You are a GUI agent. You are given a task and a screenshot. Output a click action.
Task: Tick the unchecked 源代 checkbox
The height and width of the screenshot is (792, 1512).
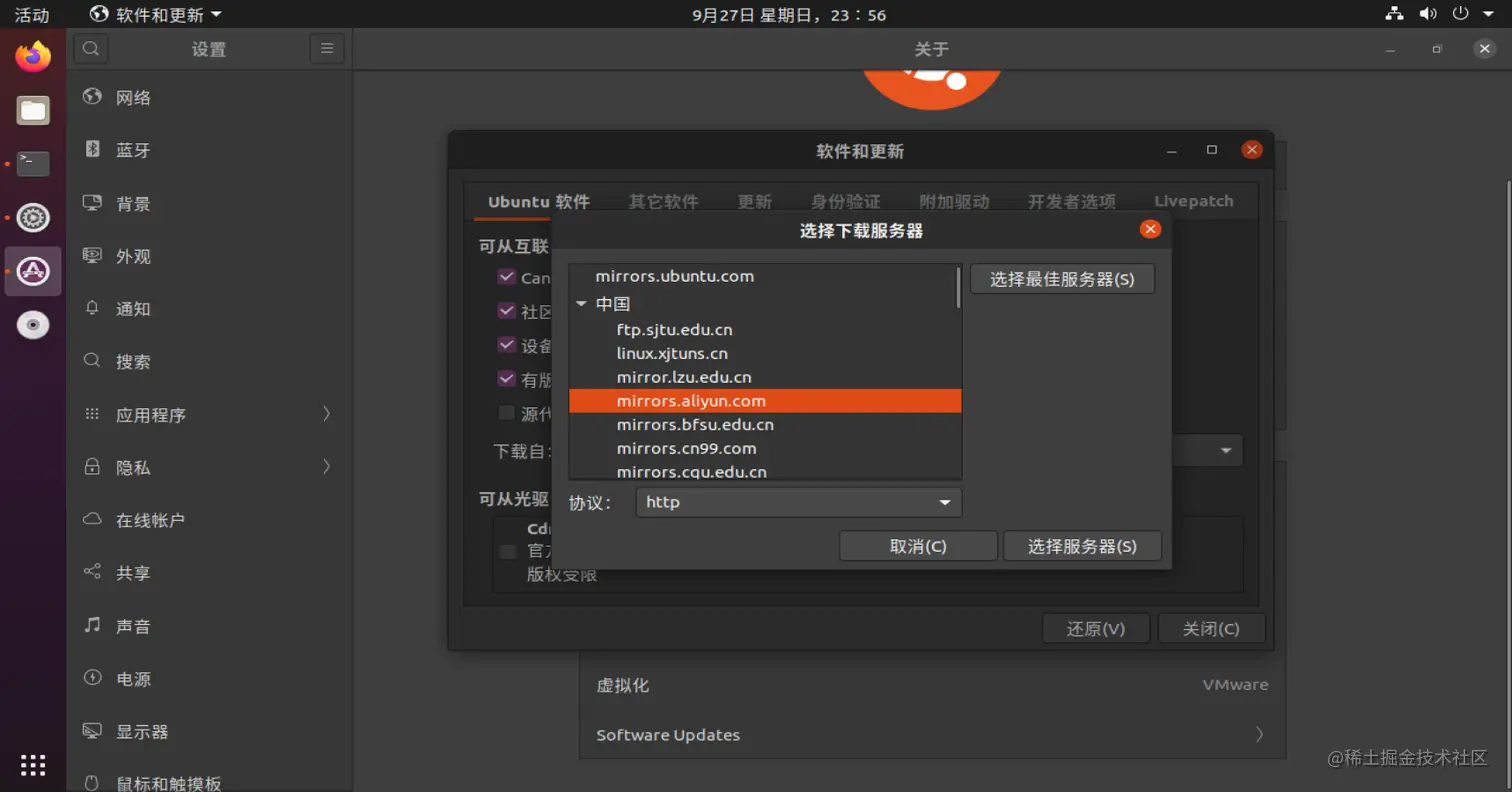(x=506, y=413)
